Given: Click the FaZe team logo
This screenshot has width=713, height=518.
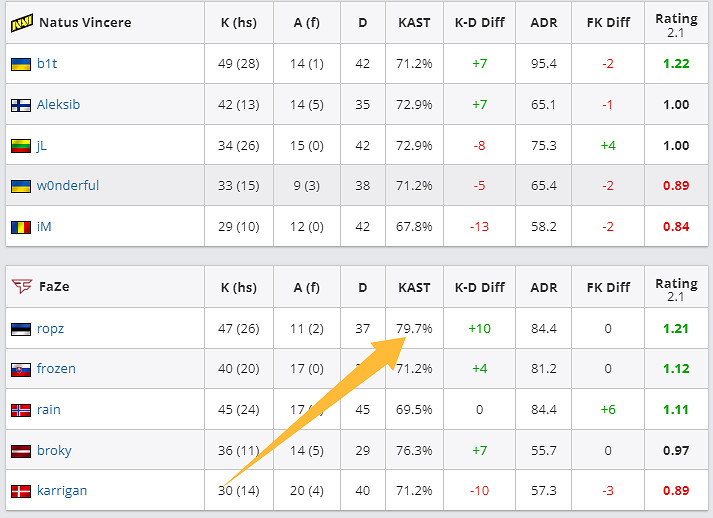Looking at the screenshot, I should tap(22, 287).
